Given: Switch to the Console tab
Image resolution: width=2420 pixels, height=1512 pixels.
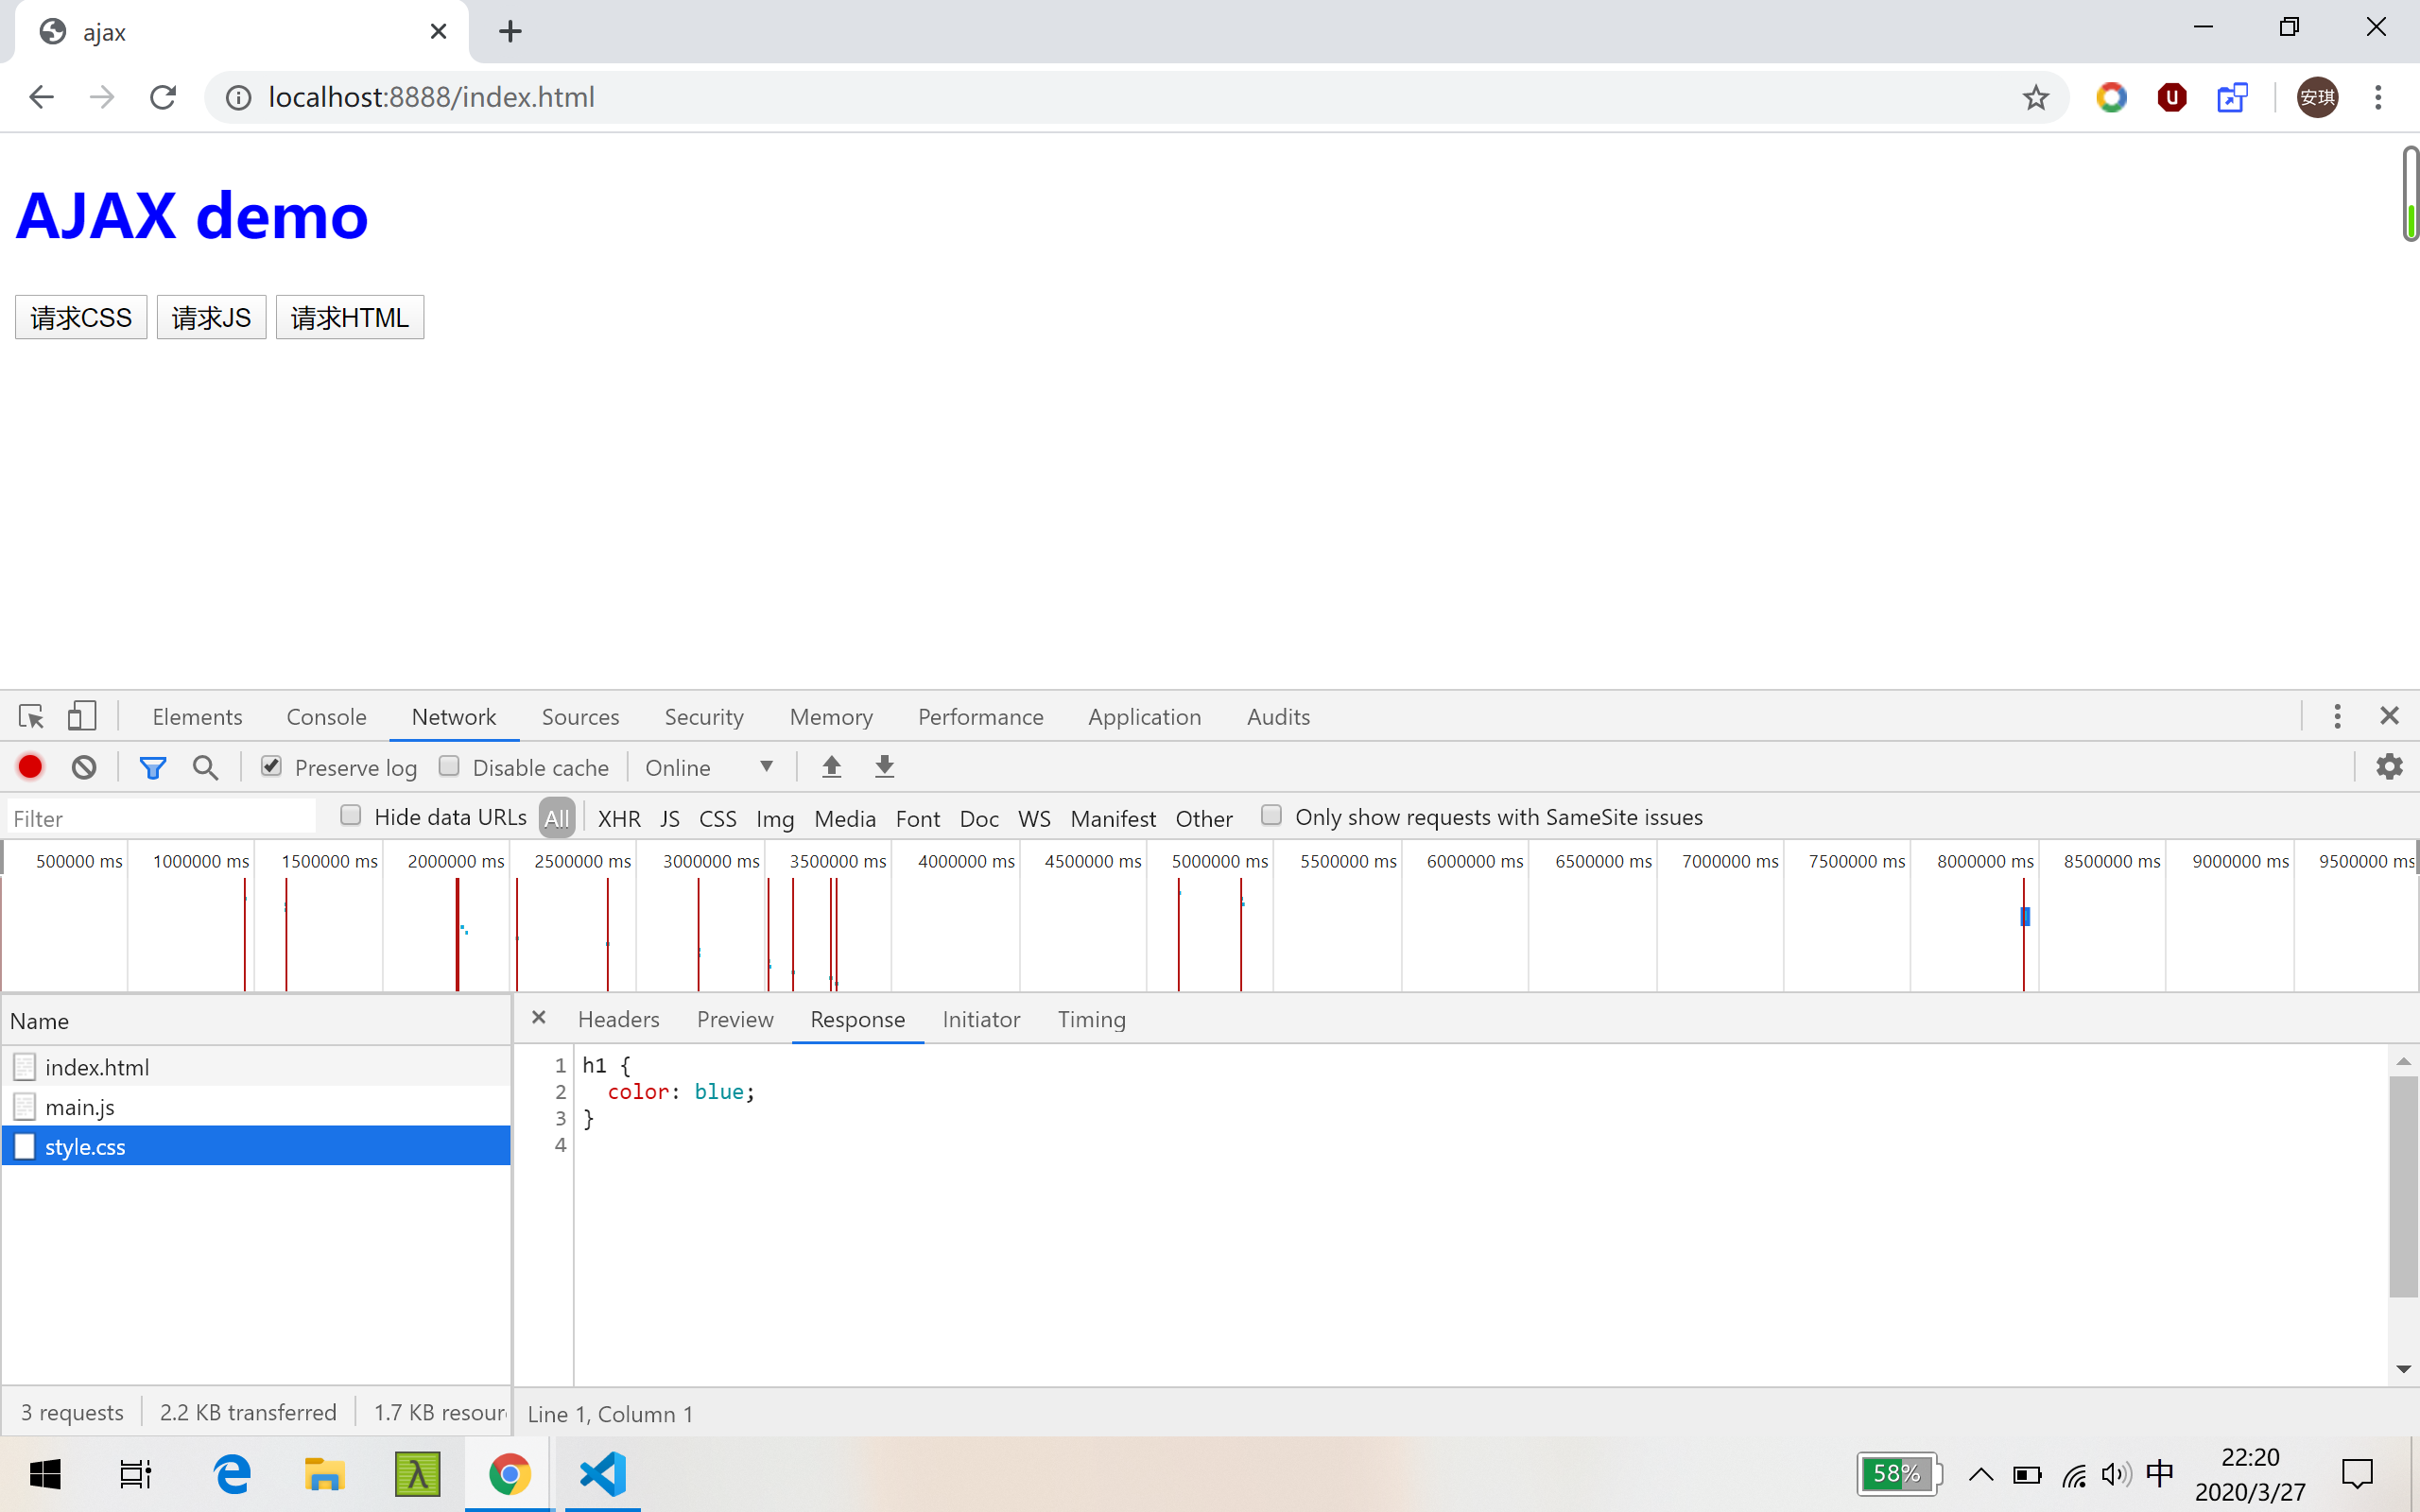Looking at the screenshot, I should coord(326,717).
